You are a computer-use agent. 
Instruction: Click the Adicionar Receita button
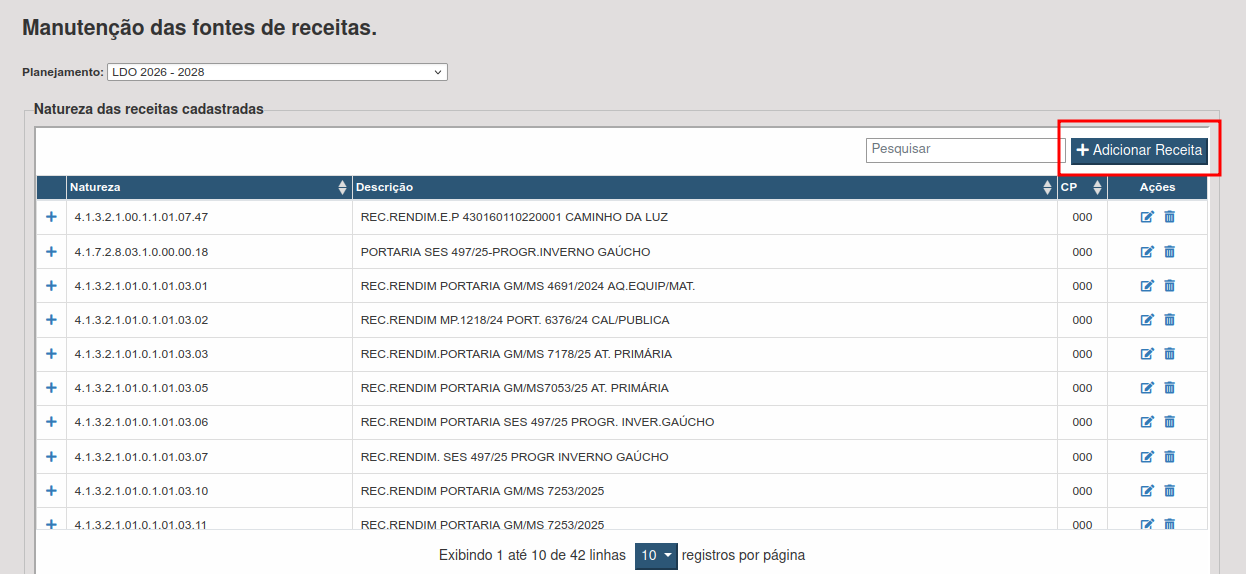coord(1139,151)
